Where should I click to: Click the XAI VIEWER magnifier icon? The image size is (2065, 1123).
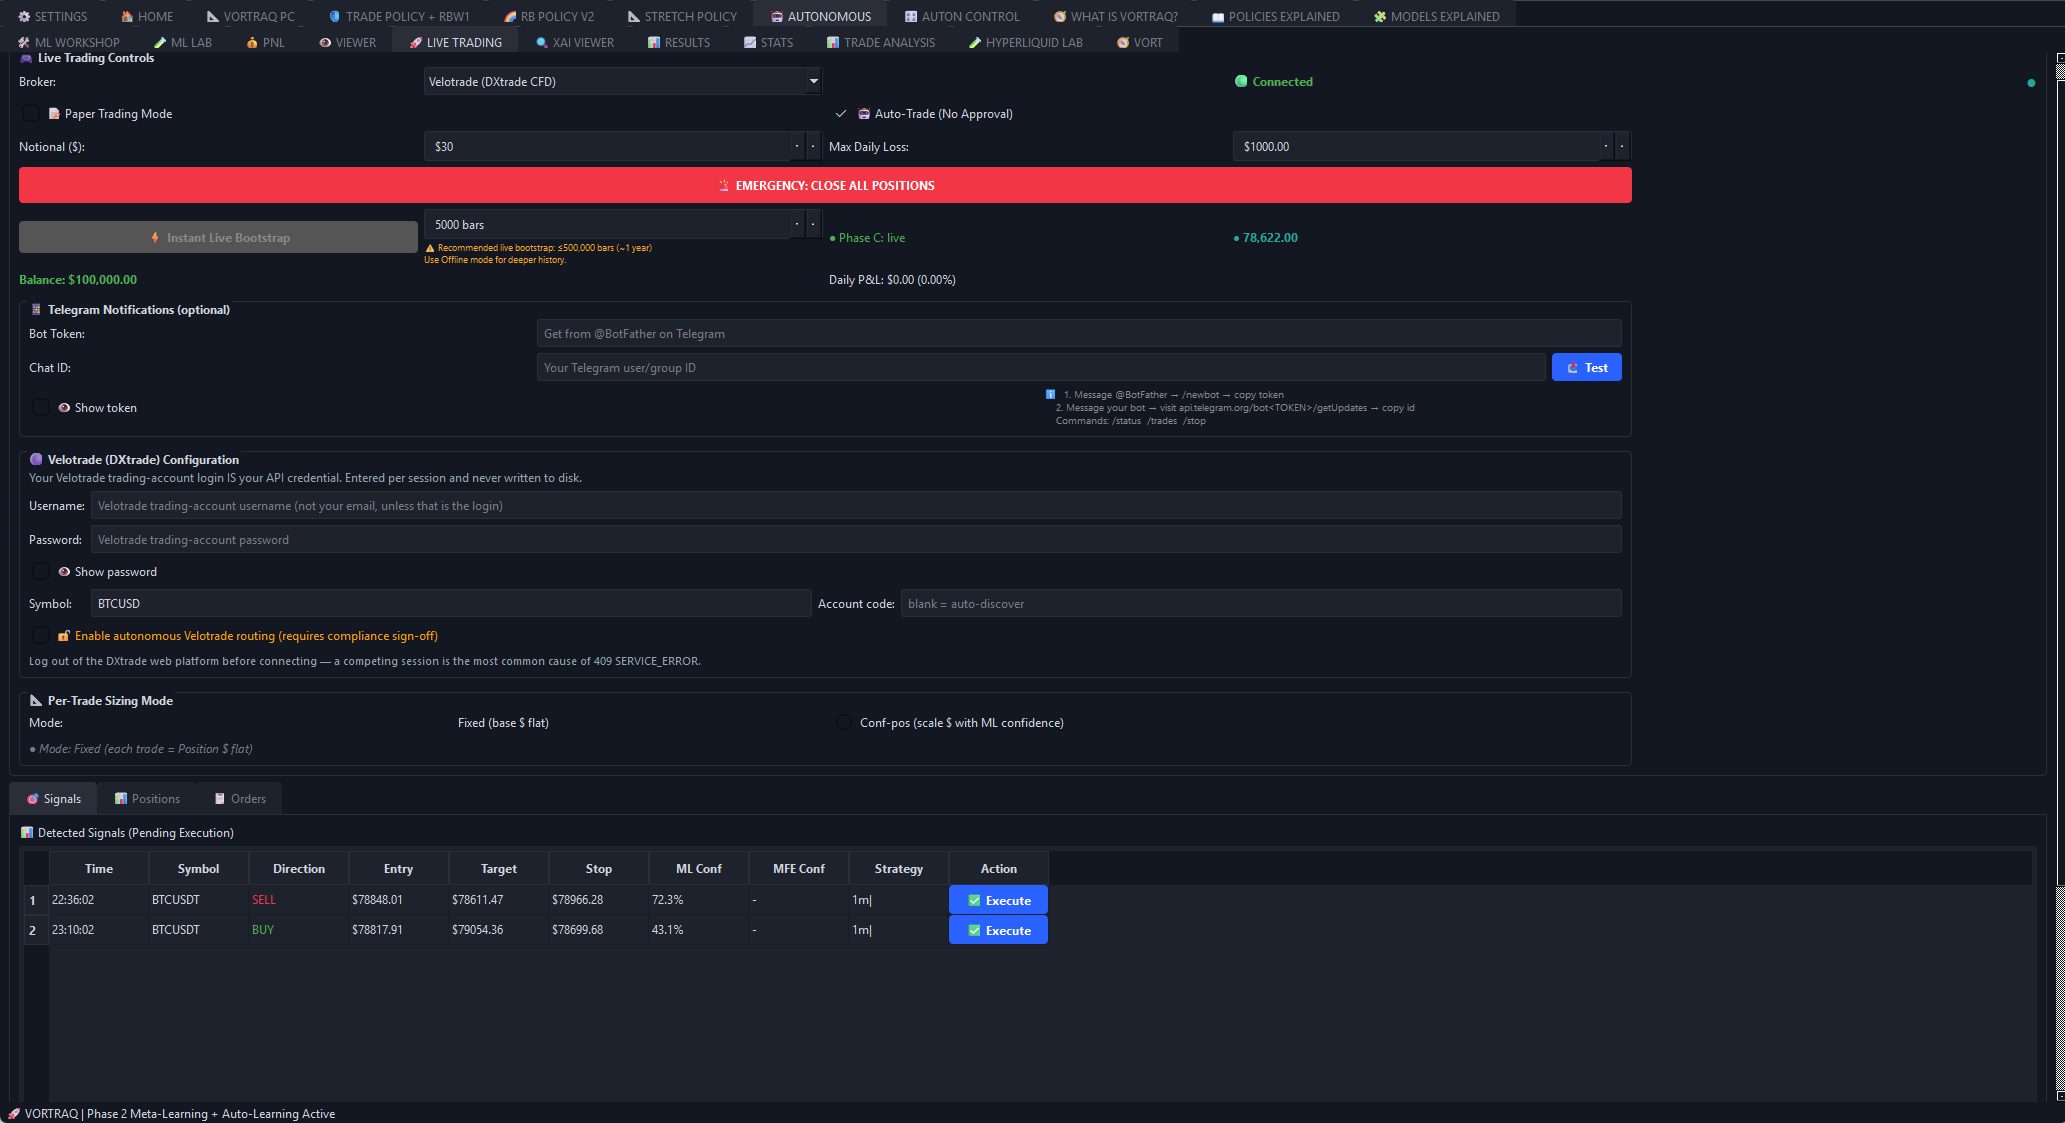[x=542, y=43]
